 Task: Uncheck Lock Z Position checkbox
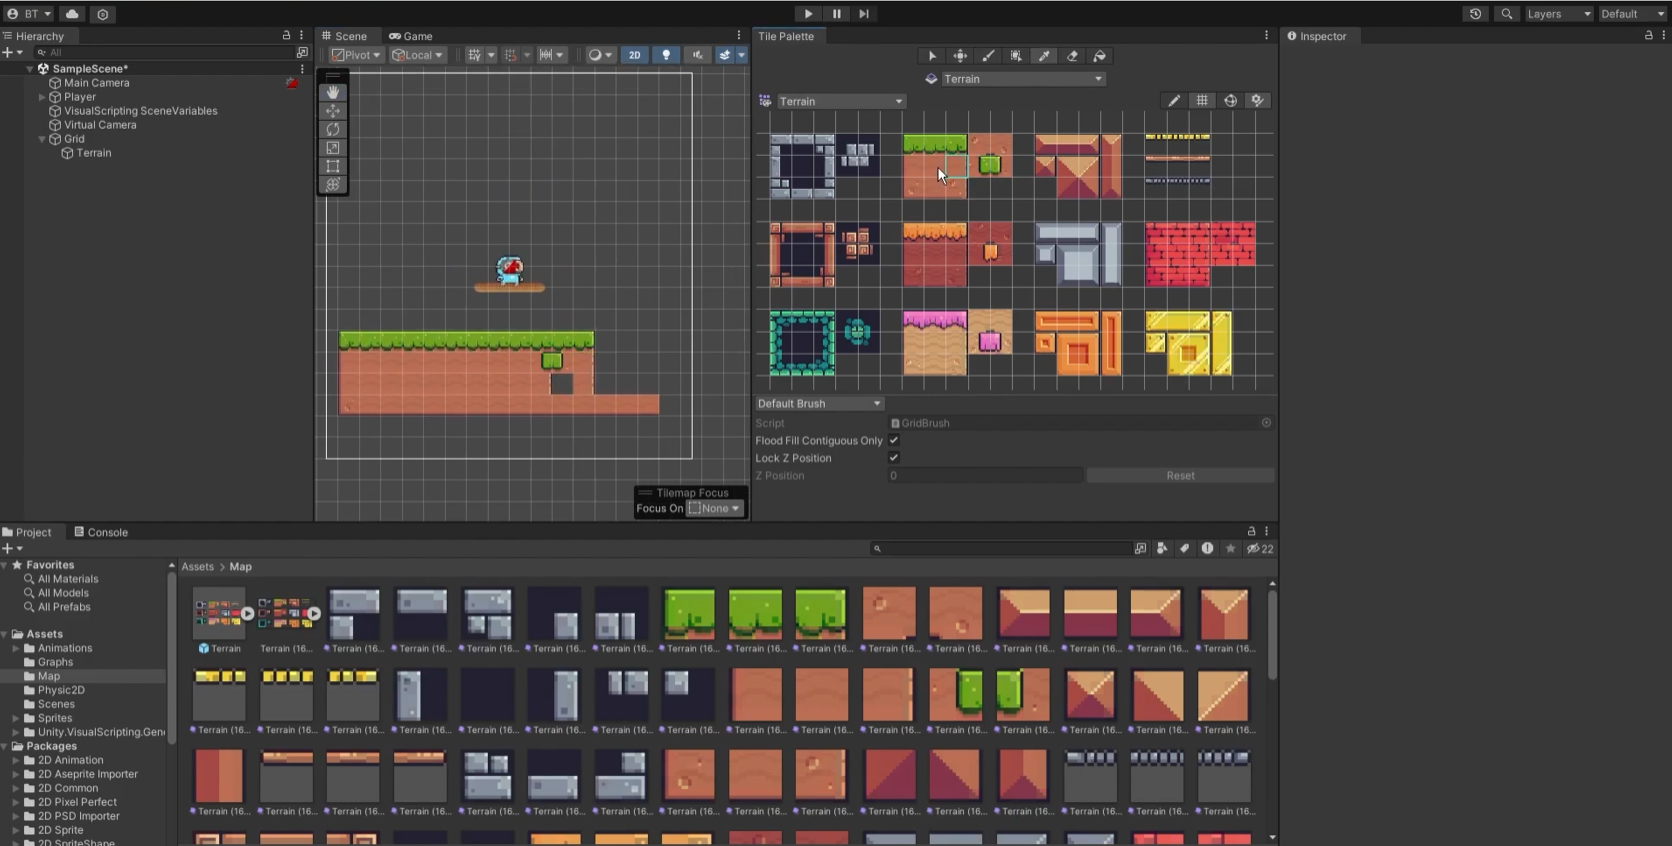pos(894,458)
